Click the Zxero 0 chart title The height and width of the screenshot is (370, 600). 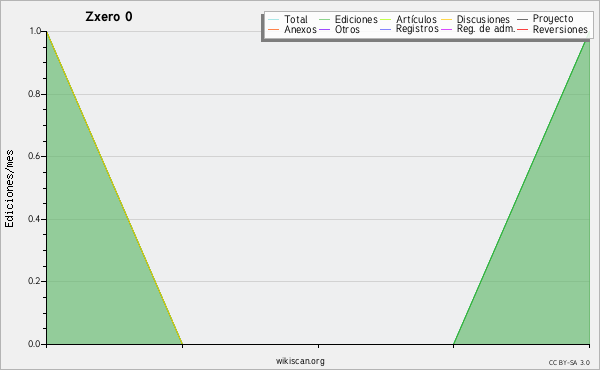[x=109, y=16]
